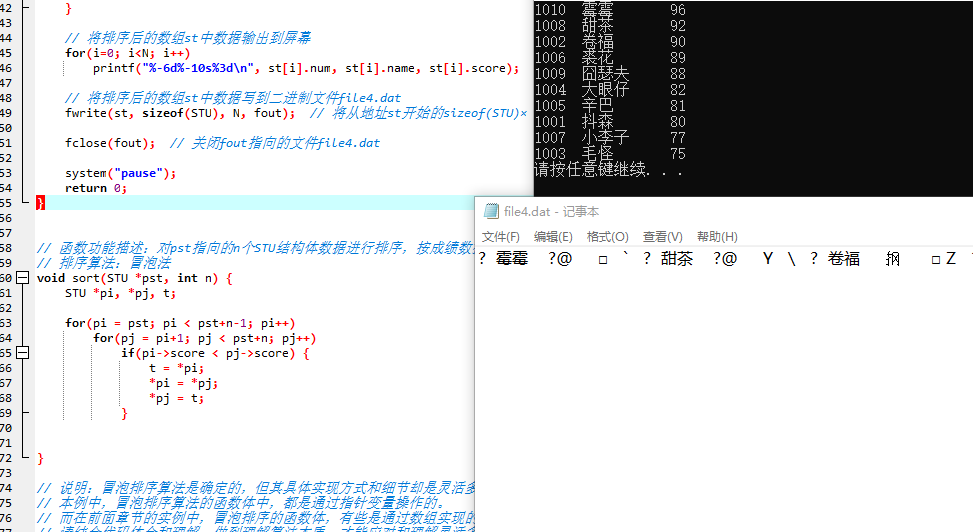Viewport: 973px width, 532px height.
Task: Click the STU *pi, *pj, t; declaration
Action: (120, 293)
